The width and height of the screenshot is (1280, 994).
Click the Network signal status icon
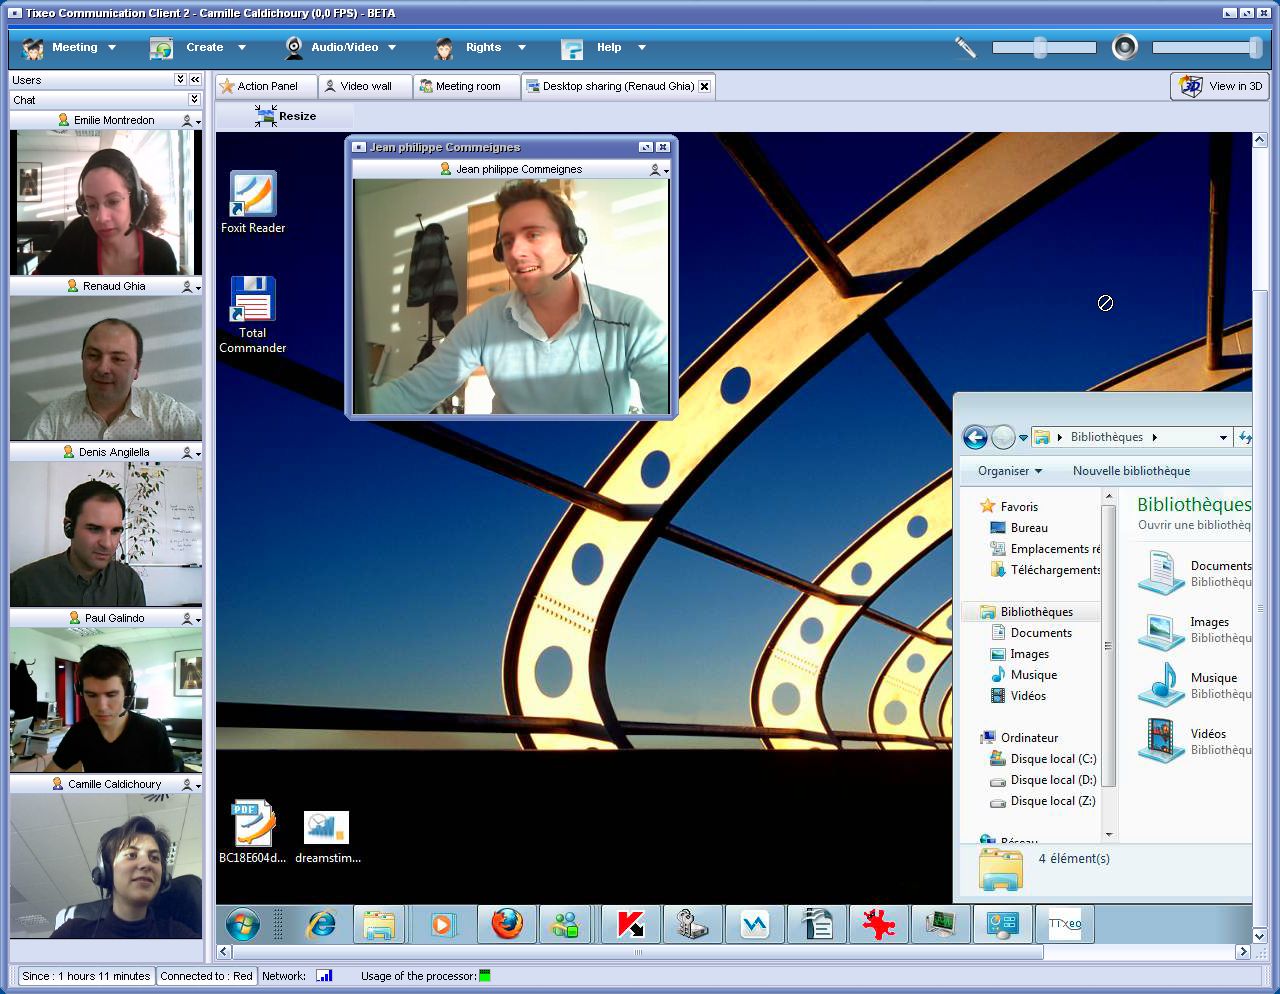[324, 976]
